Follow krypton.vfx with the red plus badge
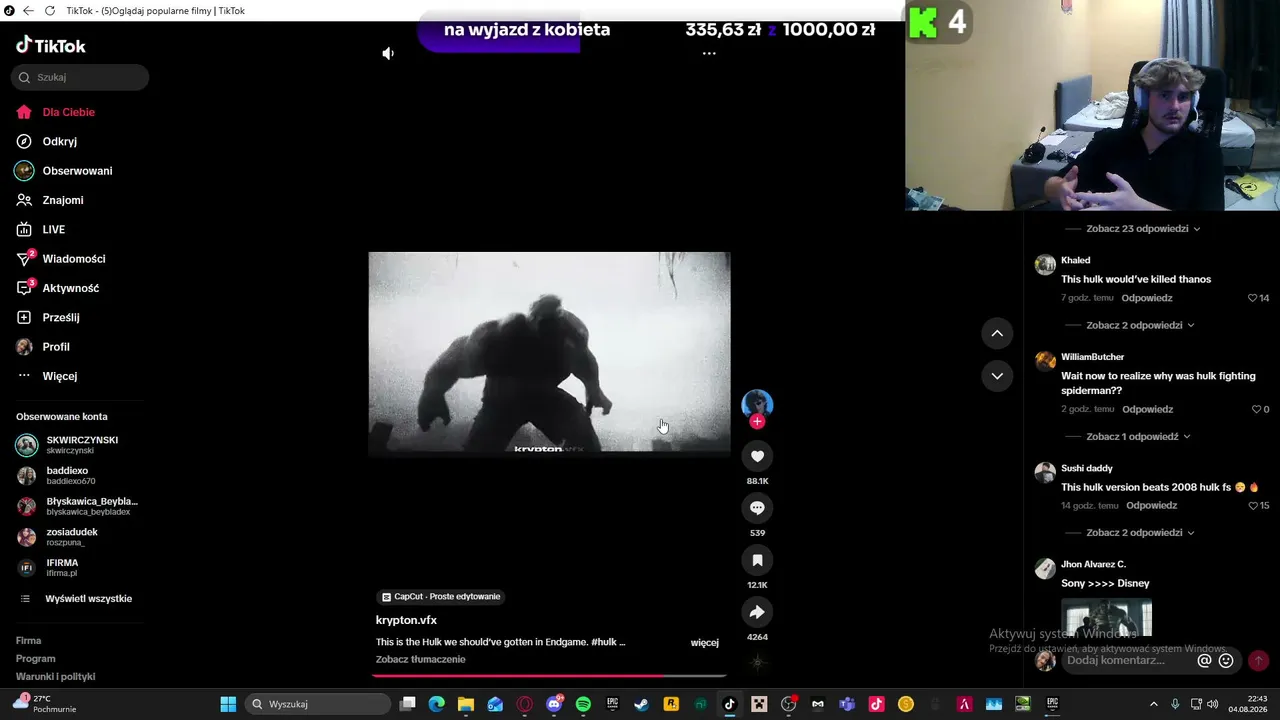The width and height of the screenshot is (1280, 720). [x=757, y=422]
